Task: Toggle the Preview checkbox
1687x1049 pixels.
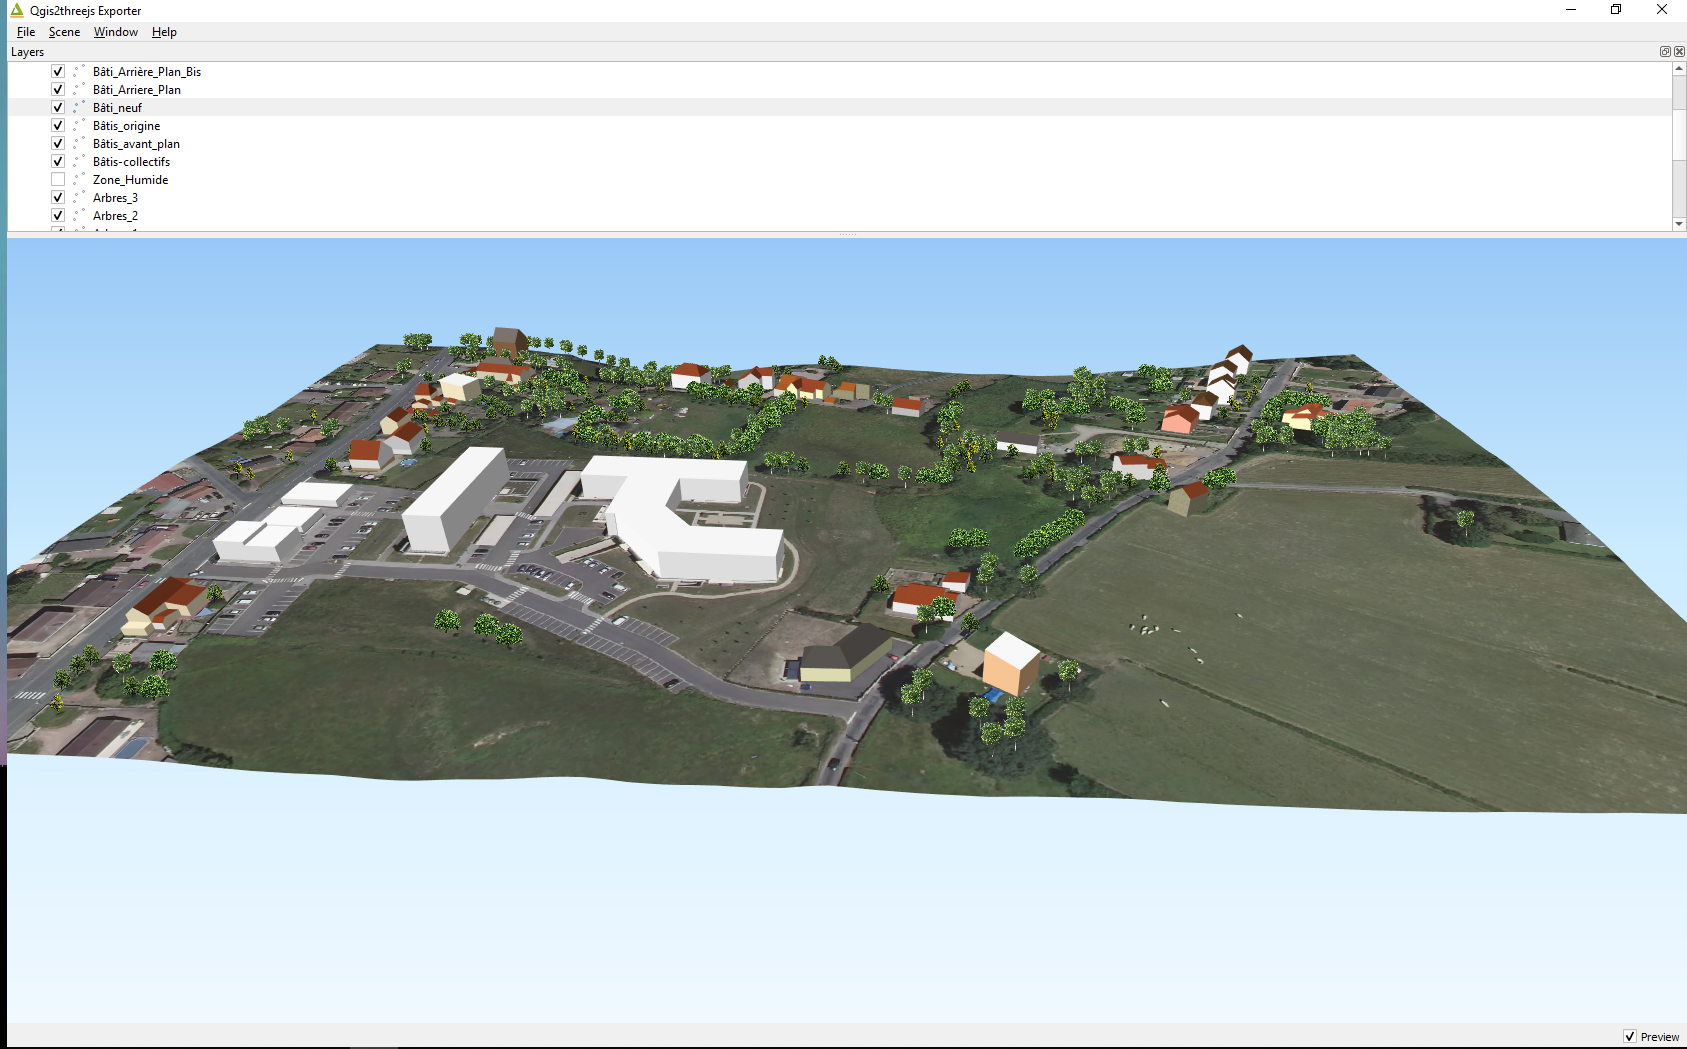Action: coord(1630,1037)
